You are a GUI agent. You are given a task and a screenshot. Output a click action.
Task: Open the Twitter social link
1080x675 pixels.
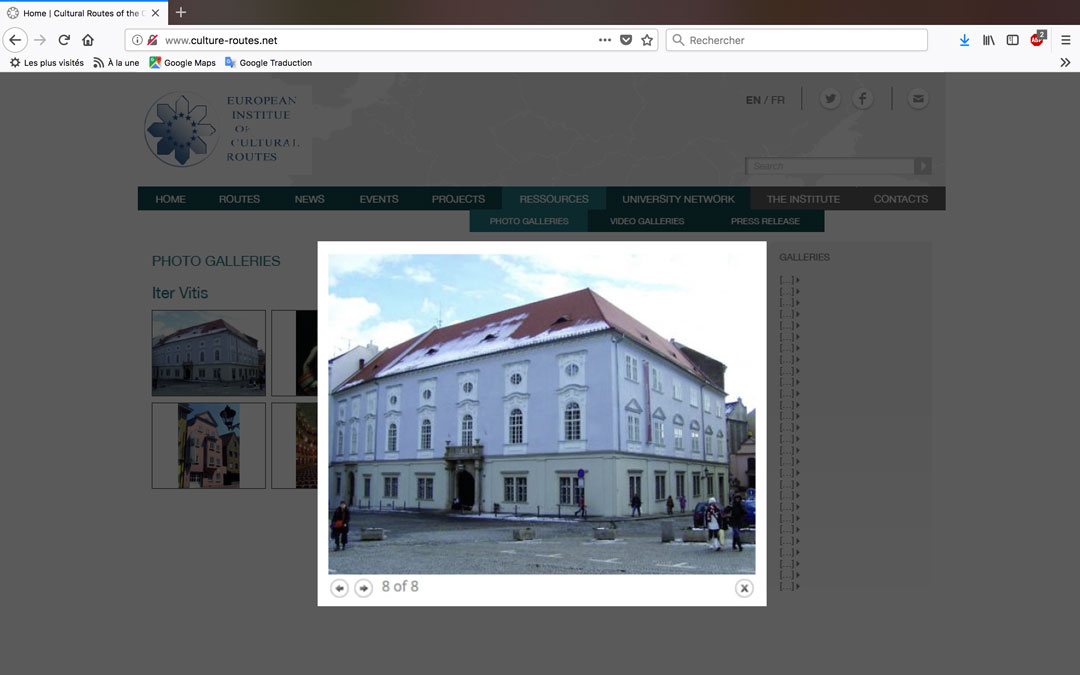tap(830, 99)
